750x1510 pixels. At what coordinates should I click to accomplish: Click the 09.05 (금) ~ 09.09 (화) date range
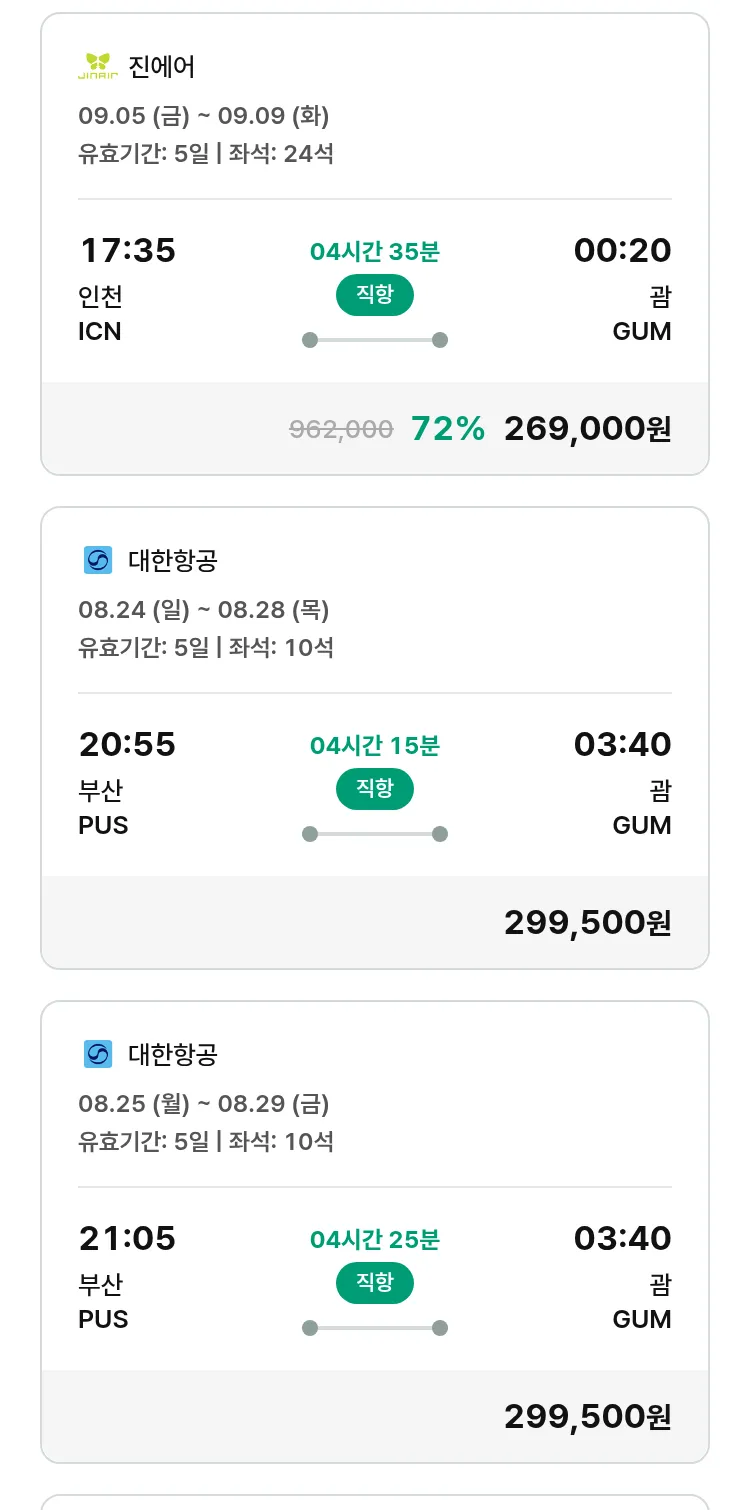tap(204, 116)
